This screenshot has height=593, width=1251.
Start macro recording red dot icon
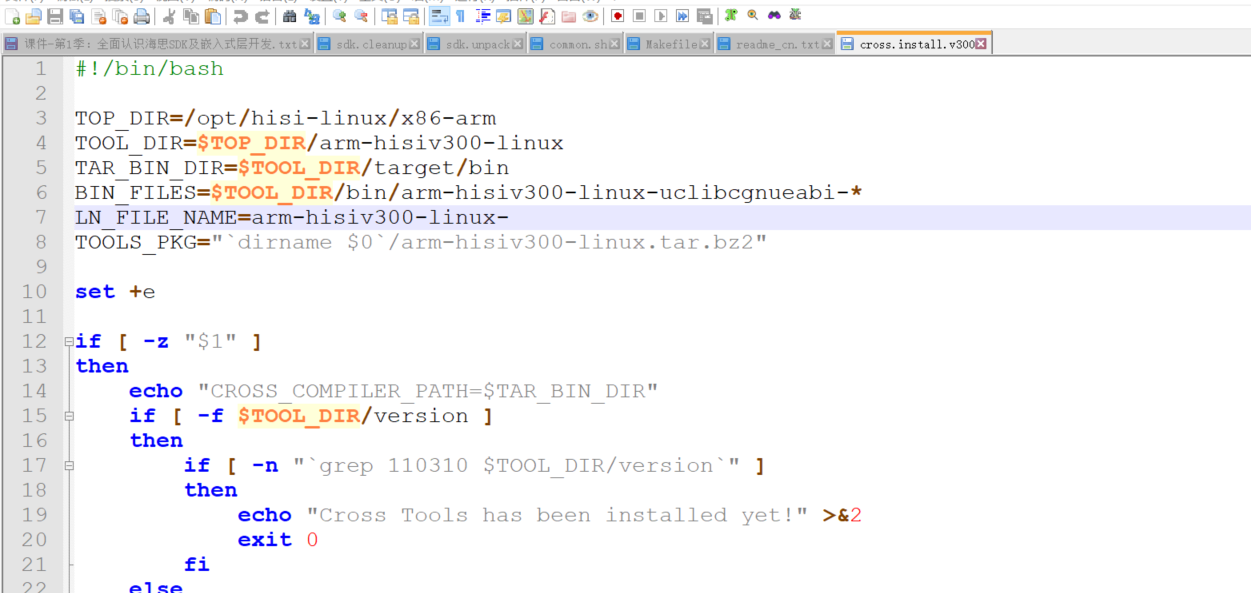coord(617,16)
